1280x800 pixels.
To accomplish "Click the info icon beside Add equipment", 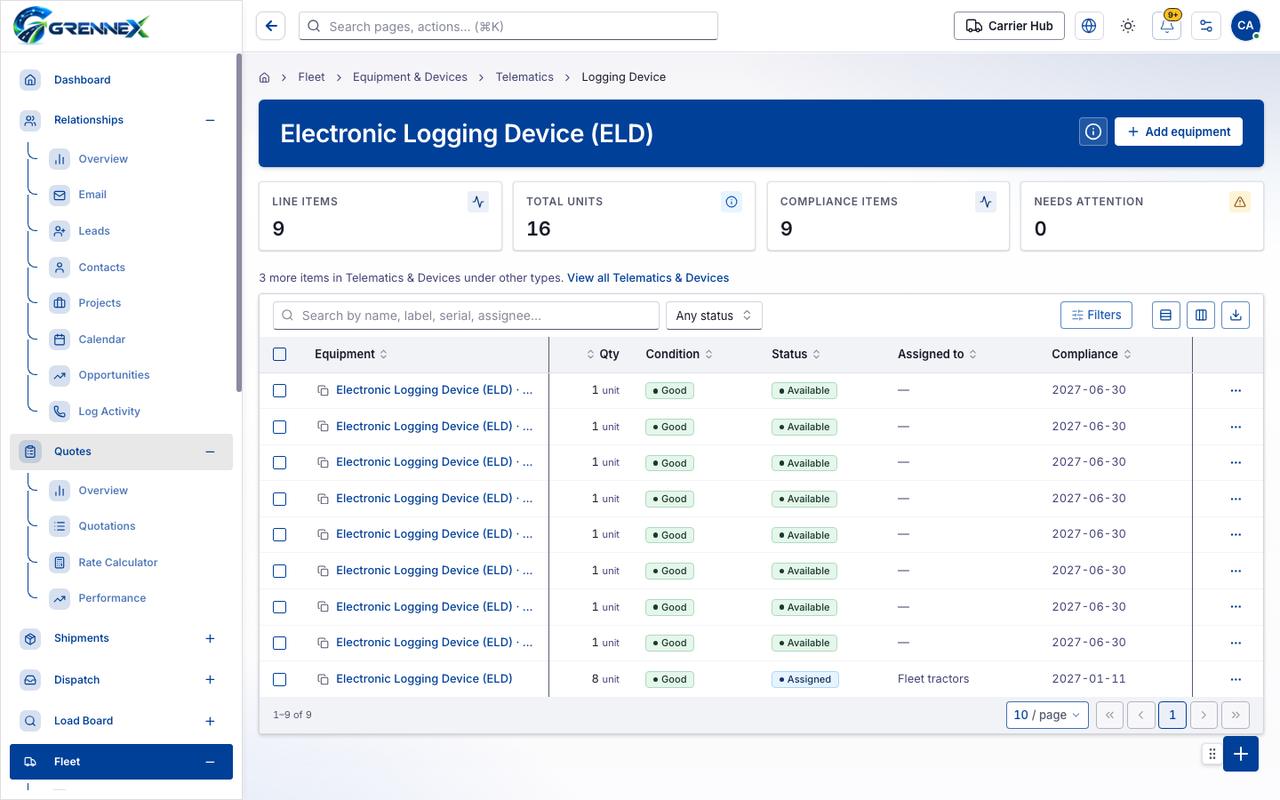I will tap(1093, 131).
